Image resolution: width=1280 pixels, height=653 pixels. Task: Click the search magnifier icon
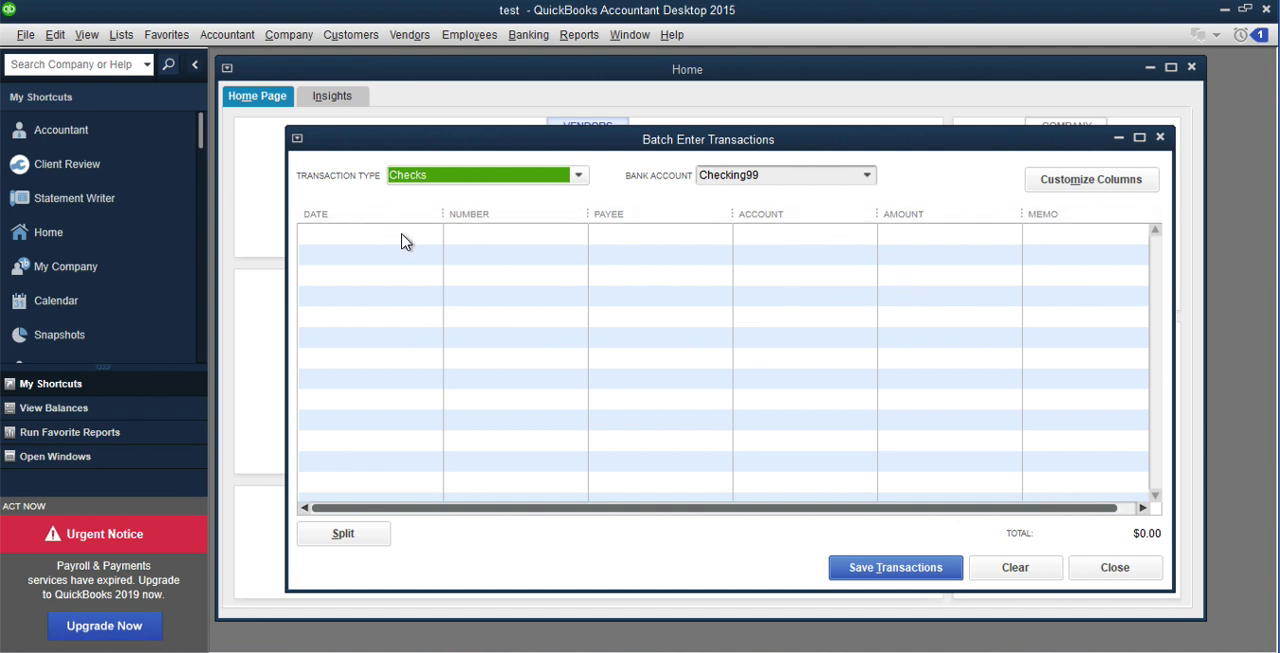click(x=169, y=64)
